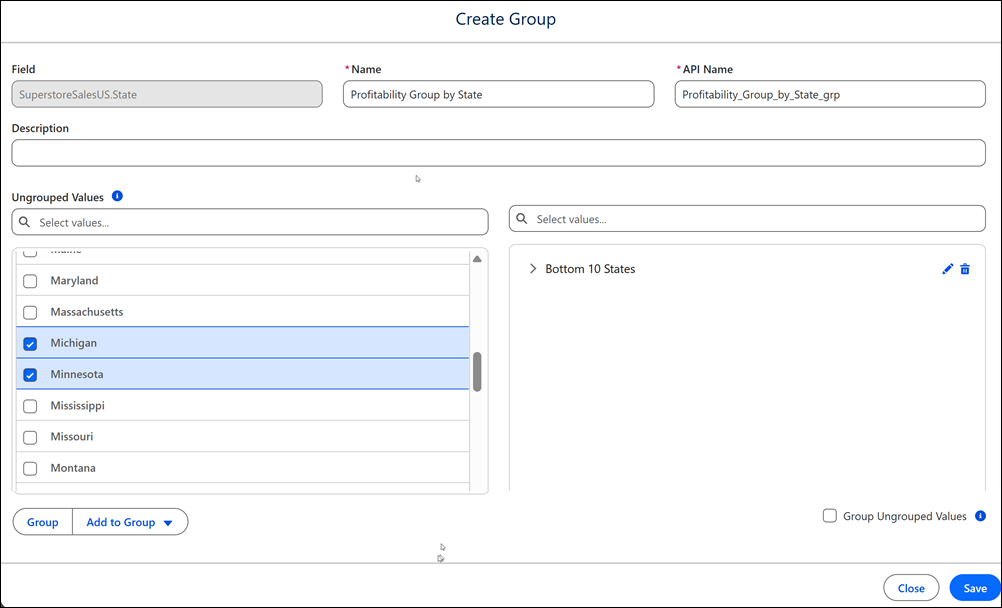Open the Add to Group dropdown
Screen dimensions: 1002x608
[130, 522]
